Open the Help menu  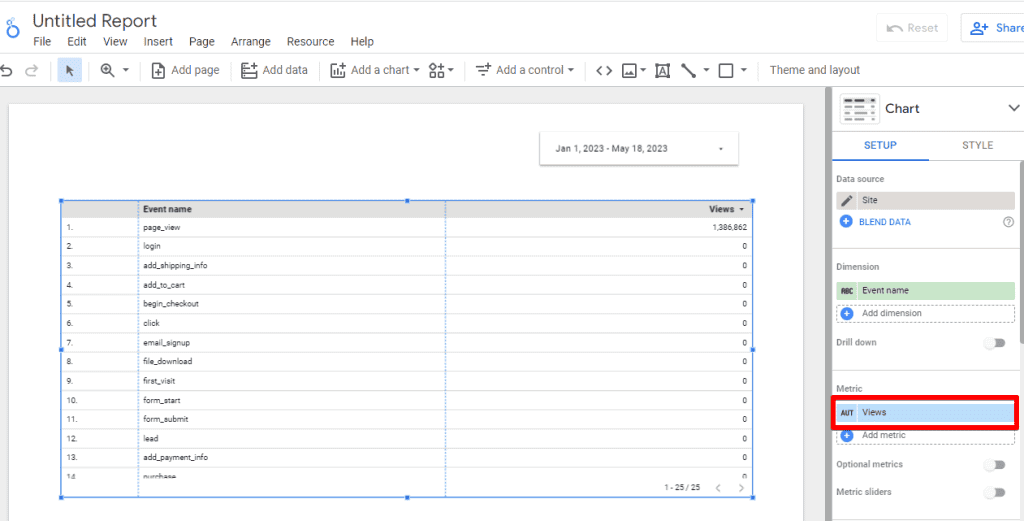pos(362,42)
